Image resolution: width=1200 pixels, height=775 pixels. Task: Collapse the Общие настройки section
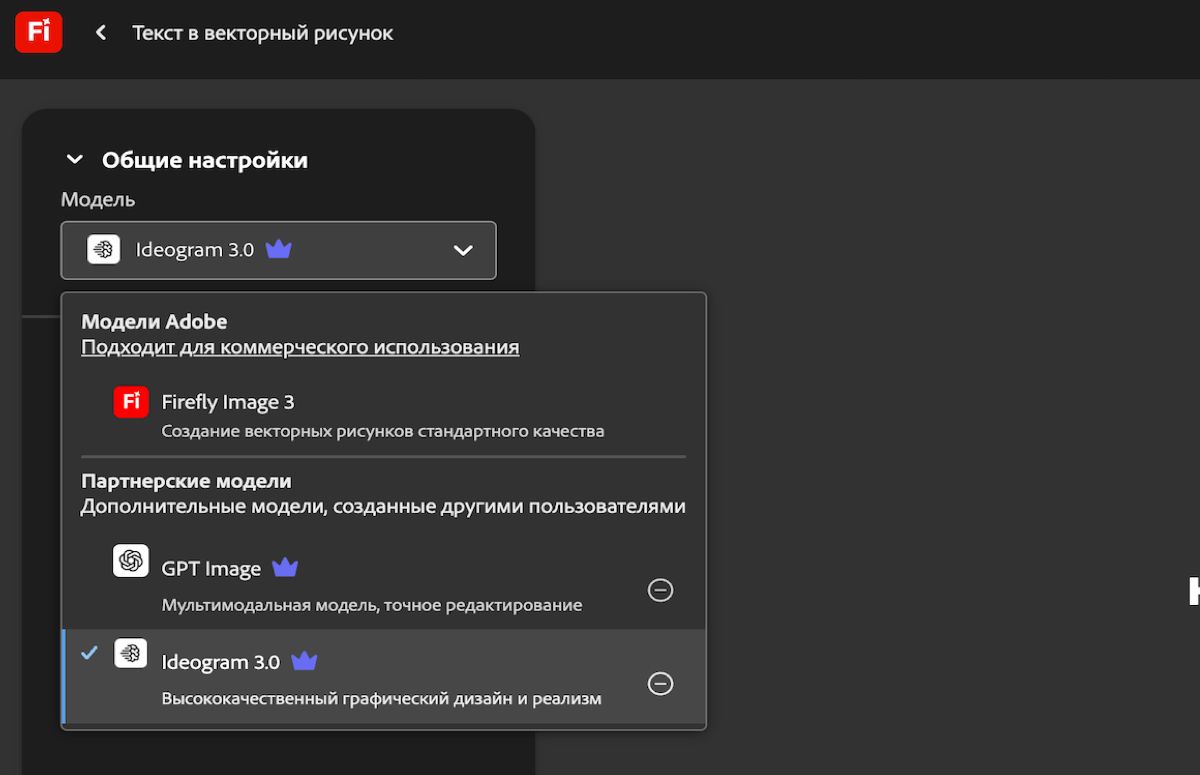pos(75,160)
